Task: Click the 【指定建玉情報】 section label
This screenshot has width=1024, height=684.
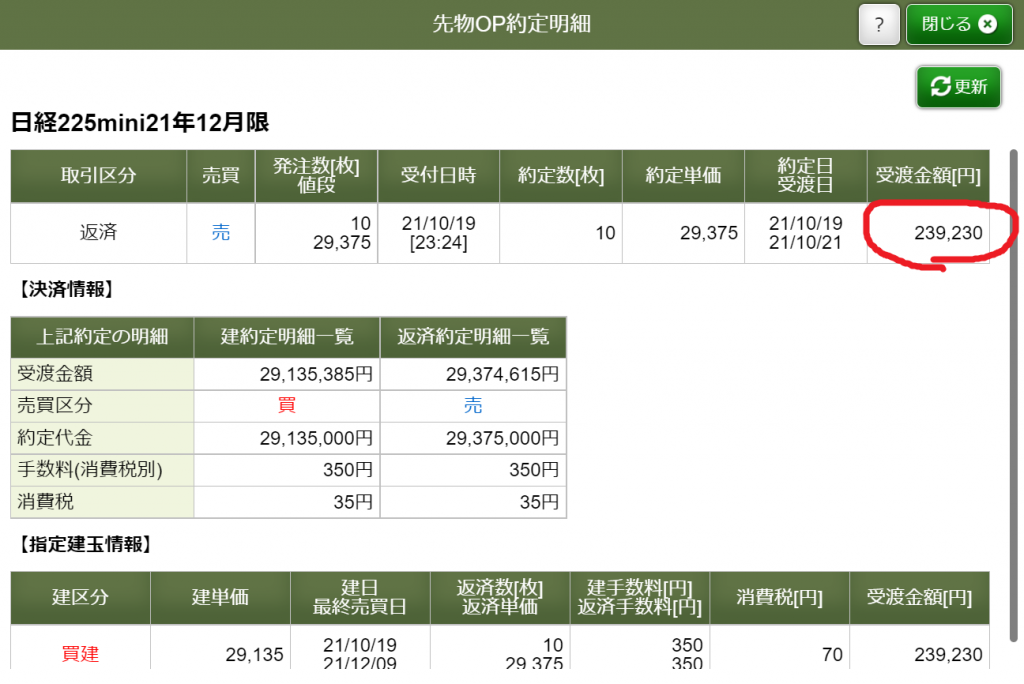Action: click(86, 544)
